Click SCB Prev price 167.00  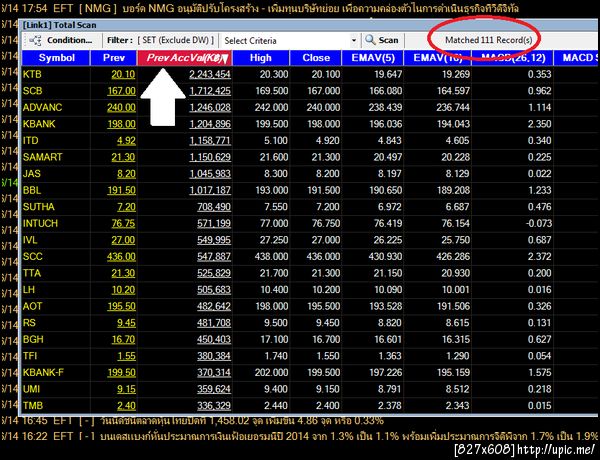[121, 91]
